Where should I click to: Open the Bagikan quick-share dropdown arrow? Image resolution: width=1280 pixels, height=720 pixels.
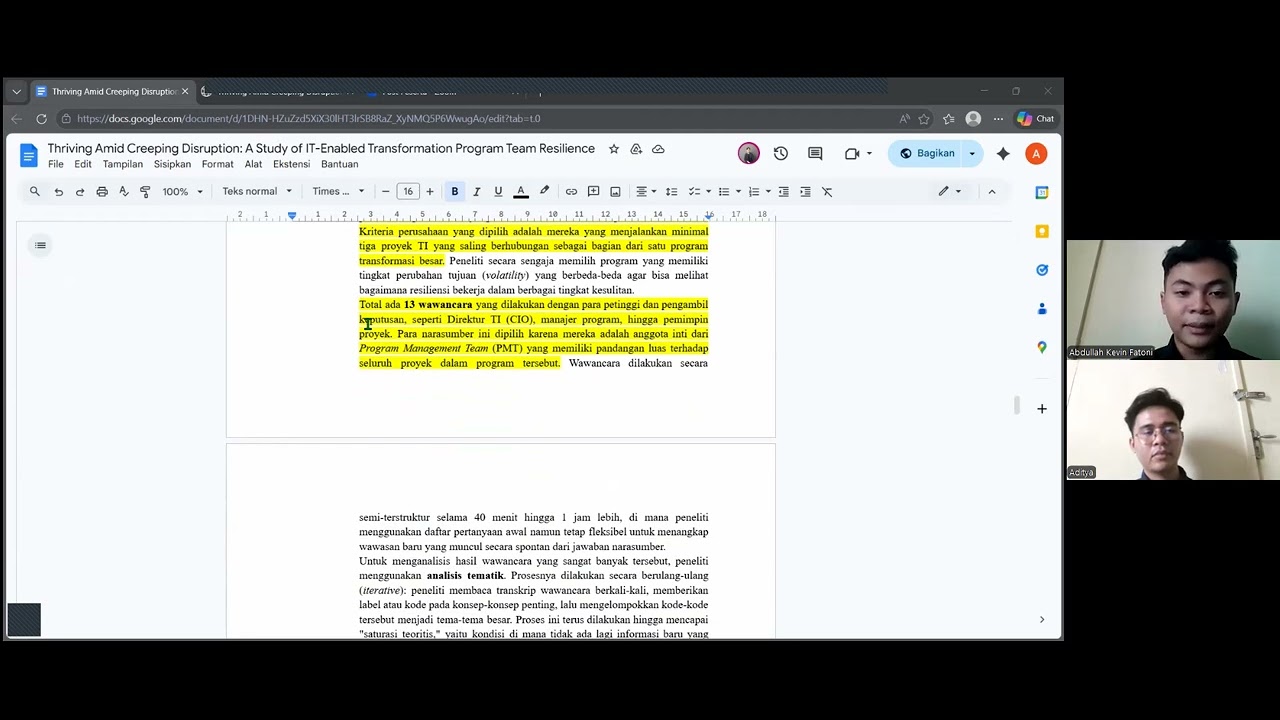(971, 153)
